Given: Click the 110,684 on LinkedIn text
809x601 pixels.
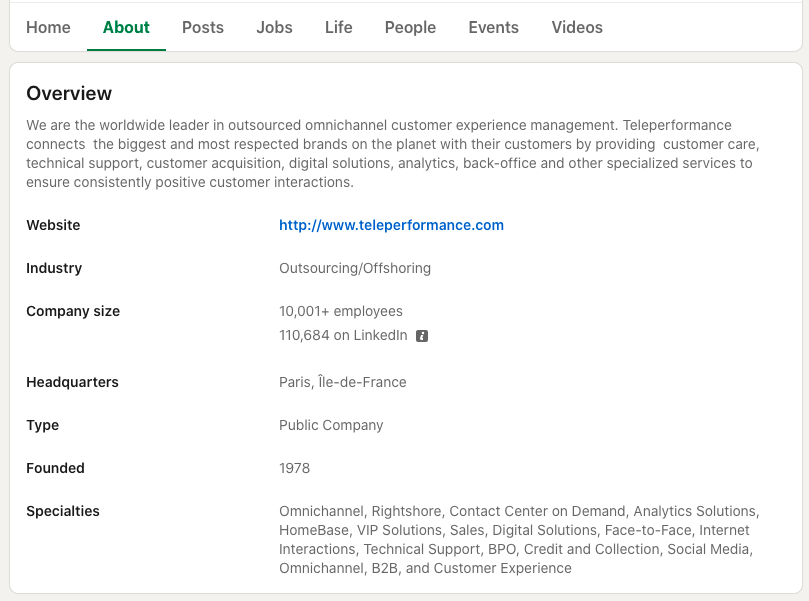Looking at the screenshot, I should [x=343, y=335].
